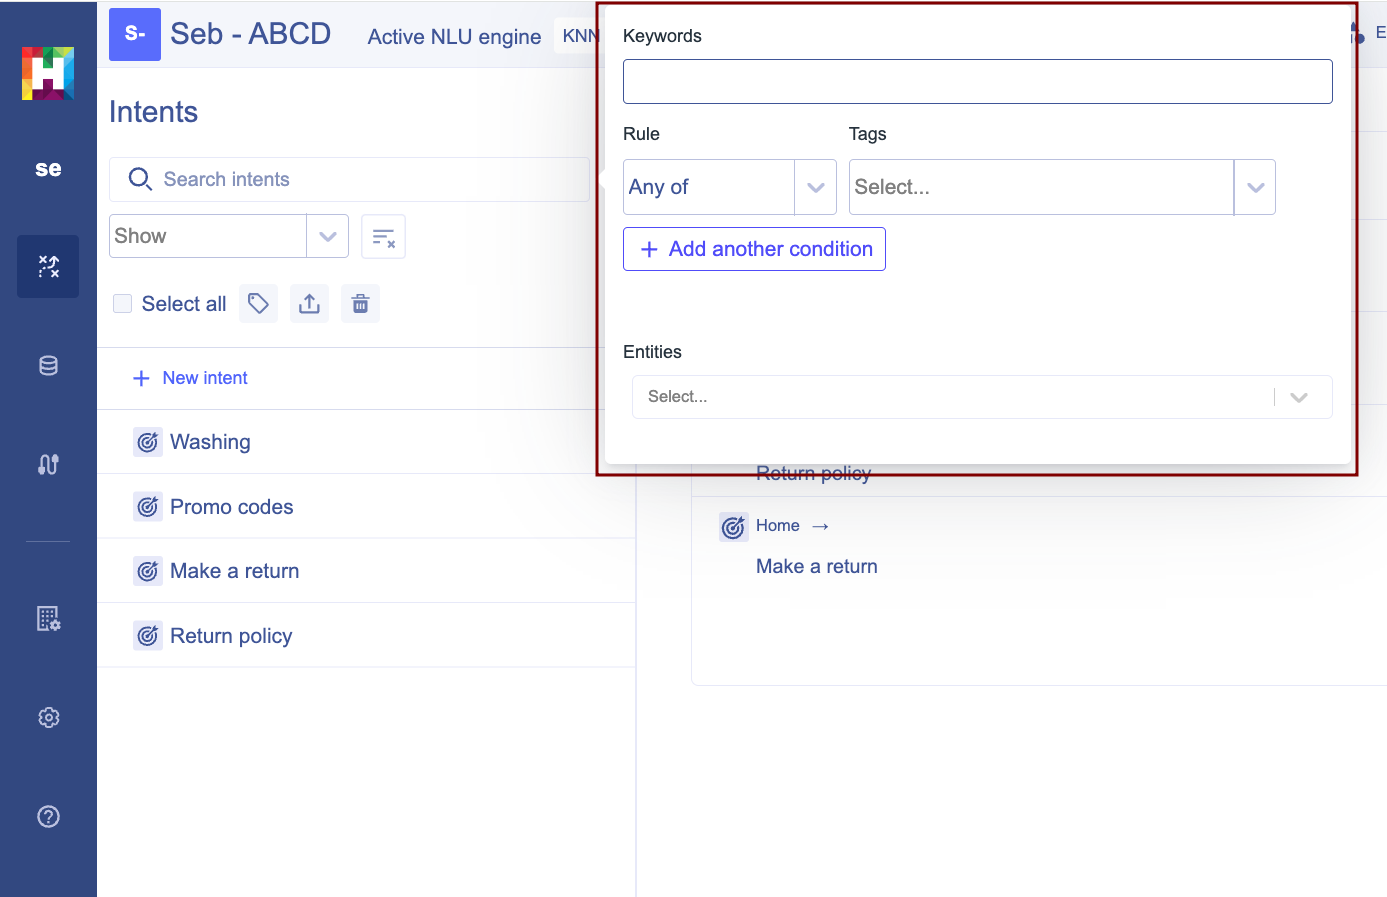1387x897 pixels.
Task: Check the Select all checkbox
Action: [x=122, y=303]
